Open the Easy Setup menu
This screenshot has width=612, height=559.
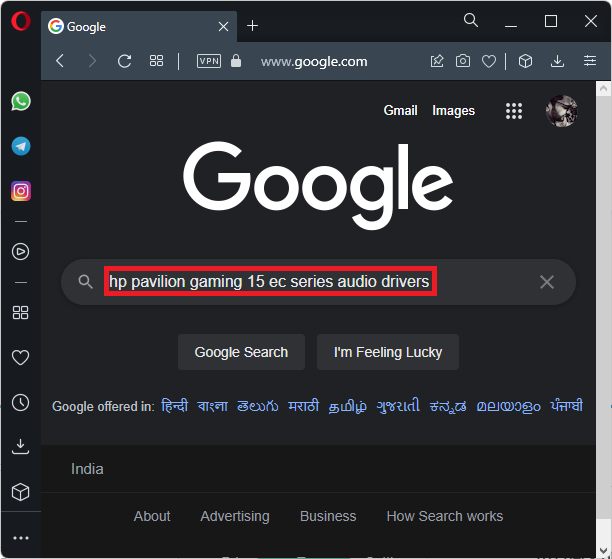coord(590,61)
